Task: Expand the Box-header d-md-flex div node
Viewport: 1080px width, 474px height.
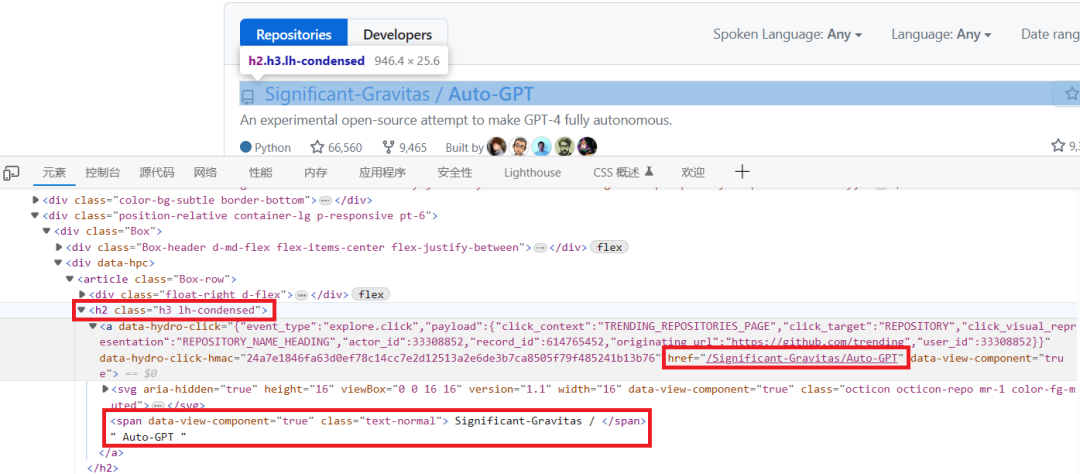Action: [x=59, y=247]
